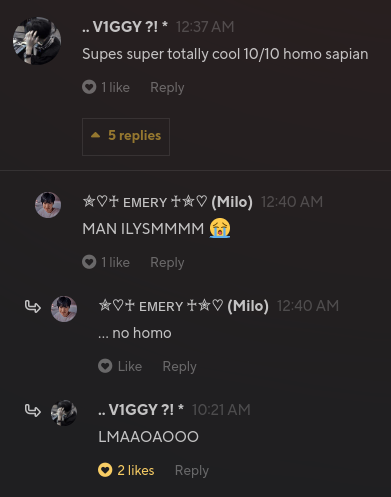Open V1GGY's avatar on LMAAOAOOO reply
Screen dimensions: 391x497
point(64,413)
